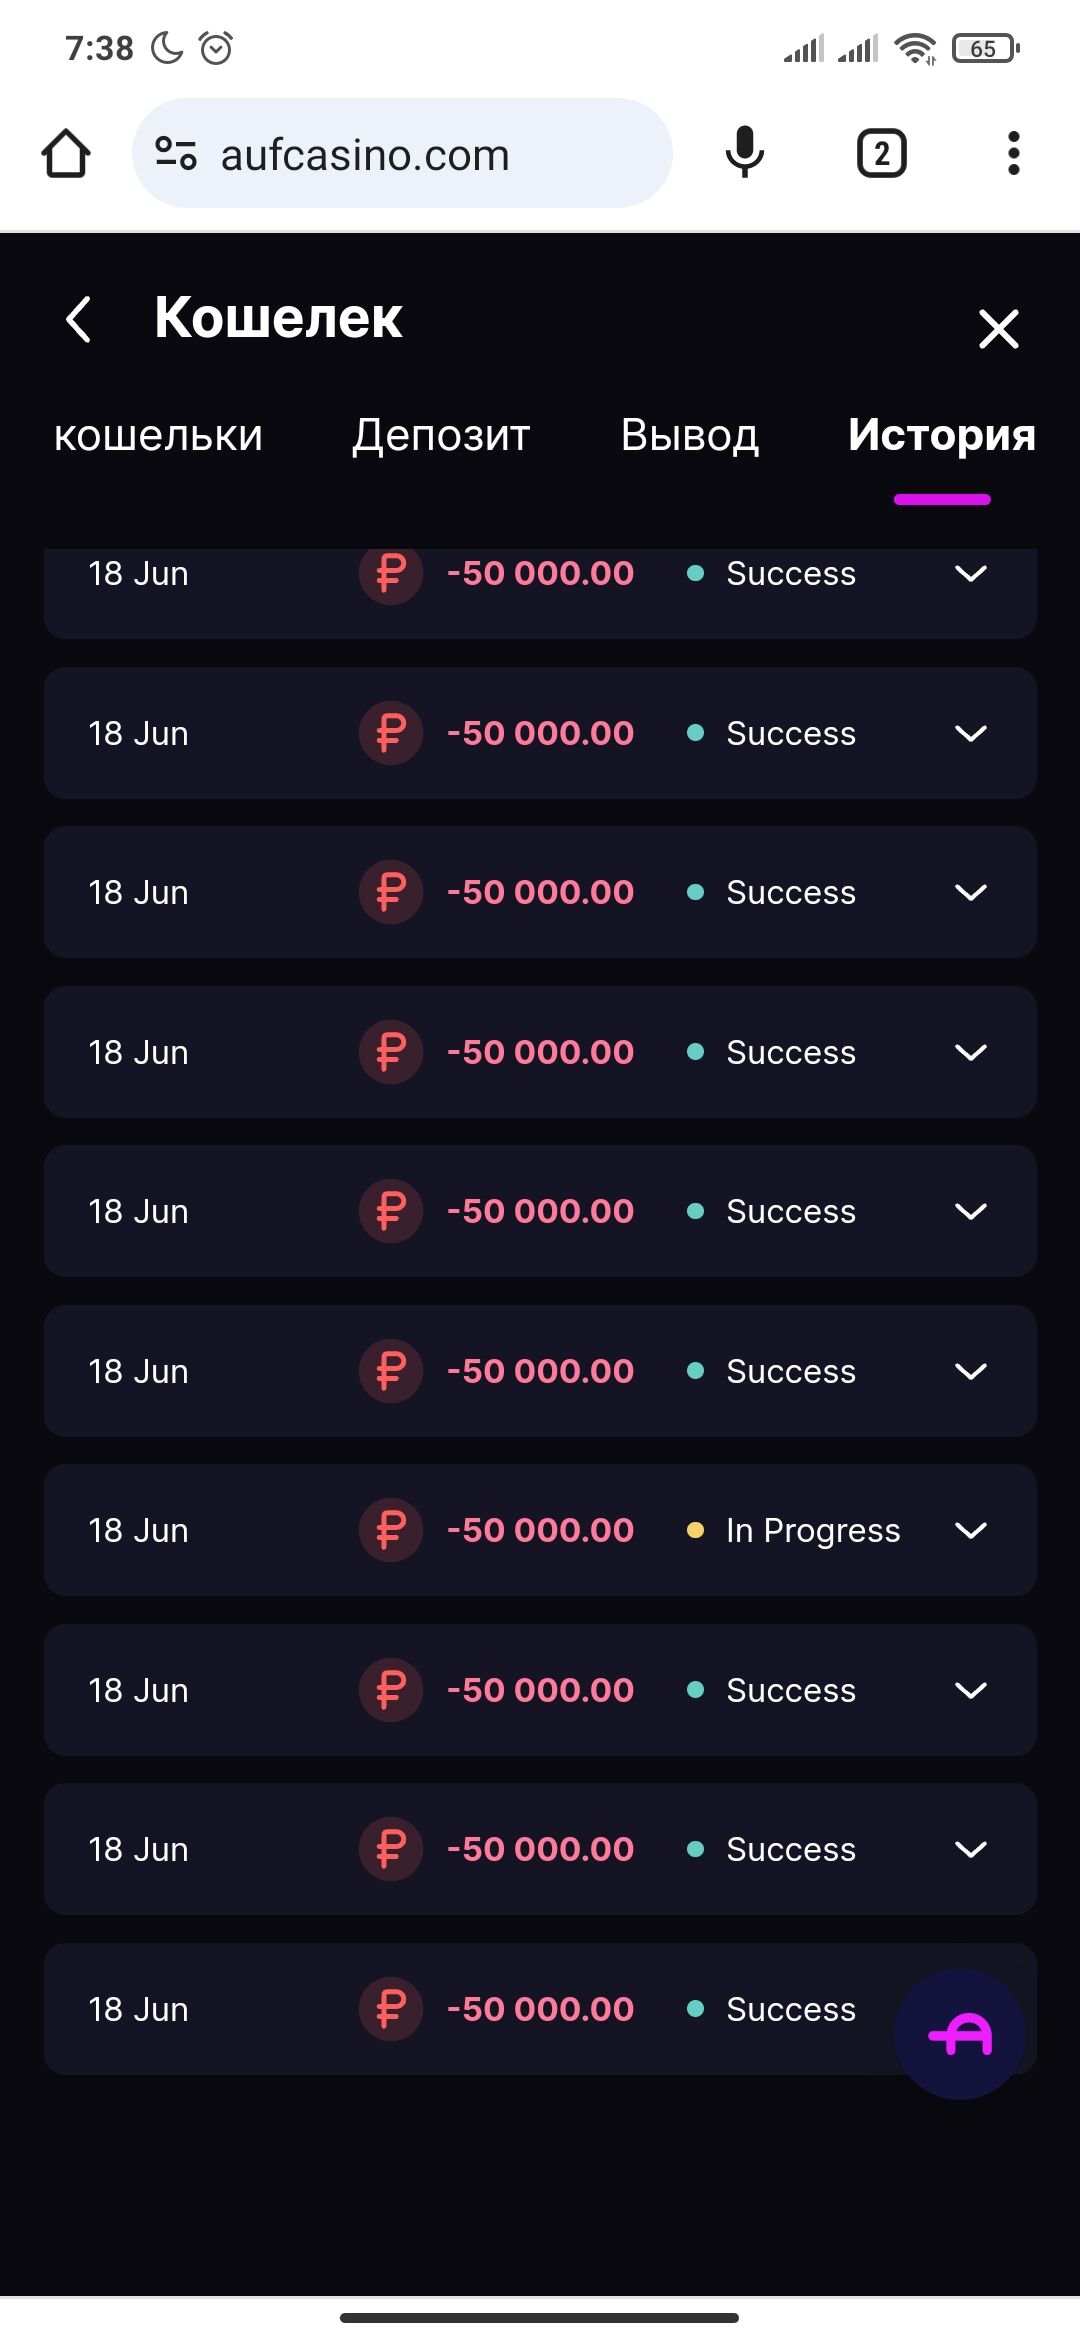Tap the yellow In Progress status dot
Screen dimensions: 1080x2340
[695, 1530]
